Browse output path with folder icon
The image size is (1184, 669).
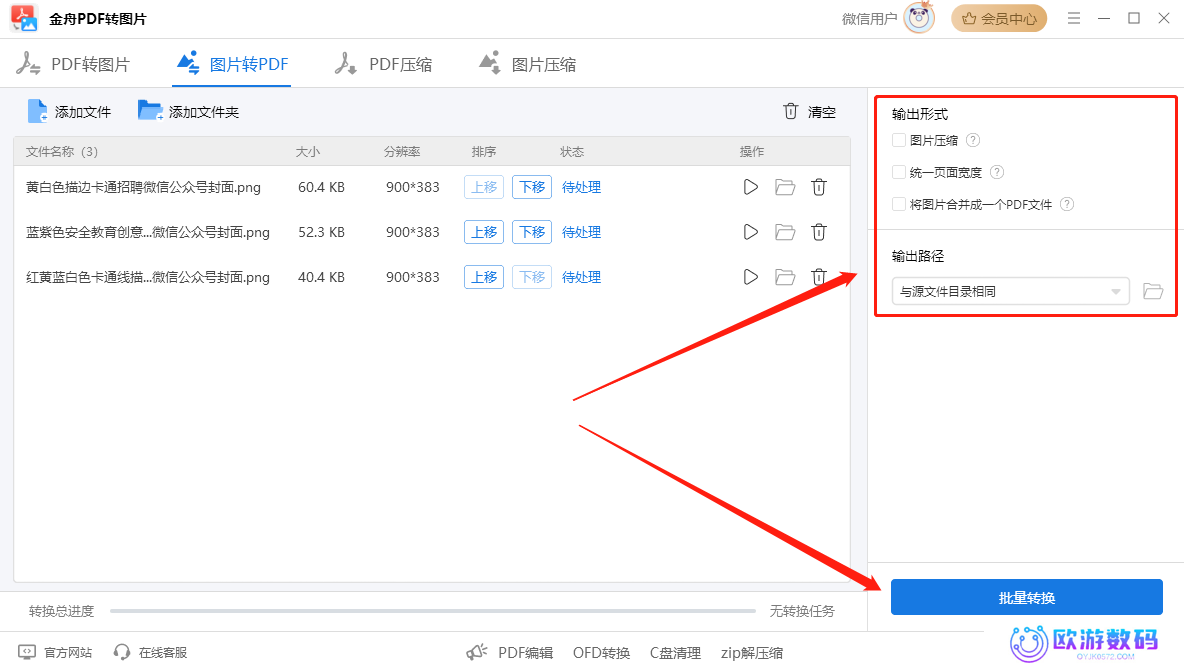point(1153,291)
